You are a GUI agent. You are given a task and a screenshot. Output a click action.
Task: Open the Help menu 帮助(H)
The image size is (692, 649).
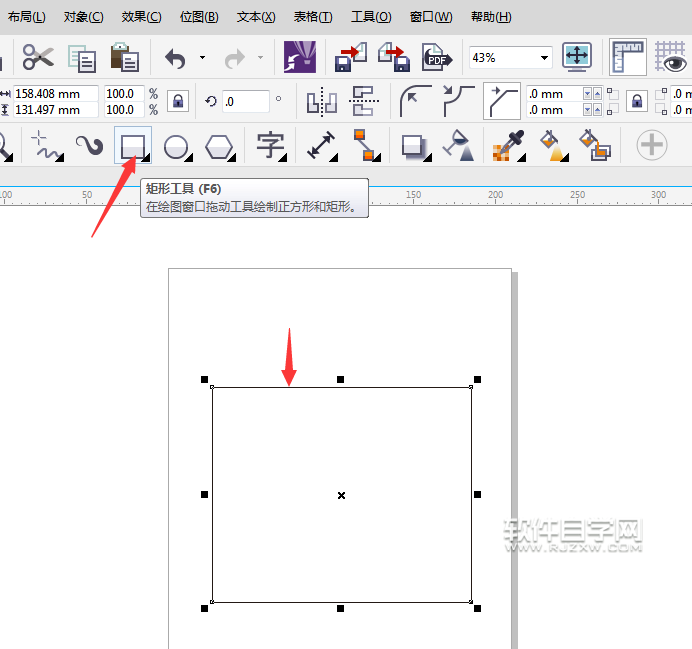click(491, 17)
